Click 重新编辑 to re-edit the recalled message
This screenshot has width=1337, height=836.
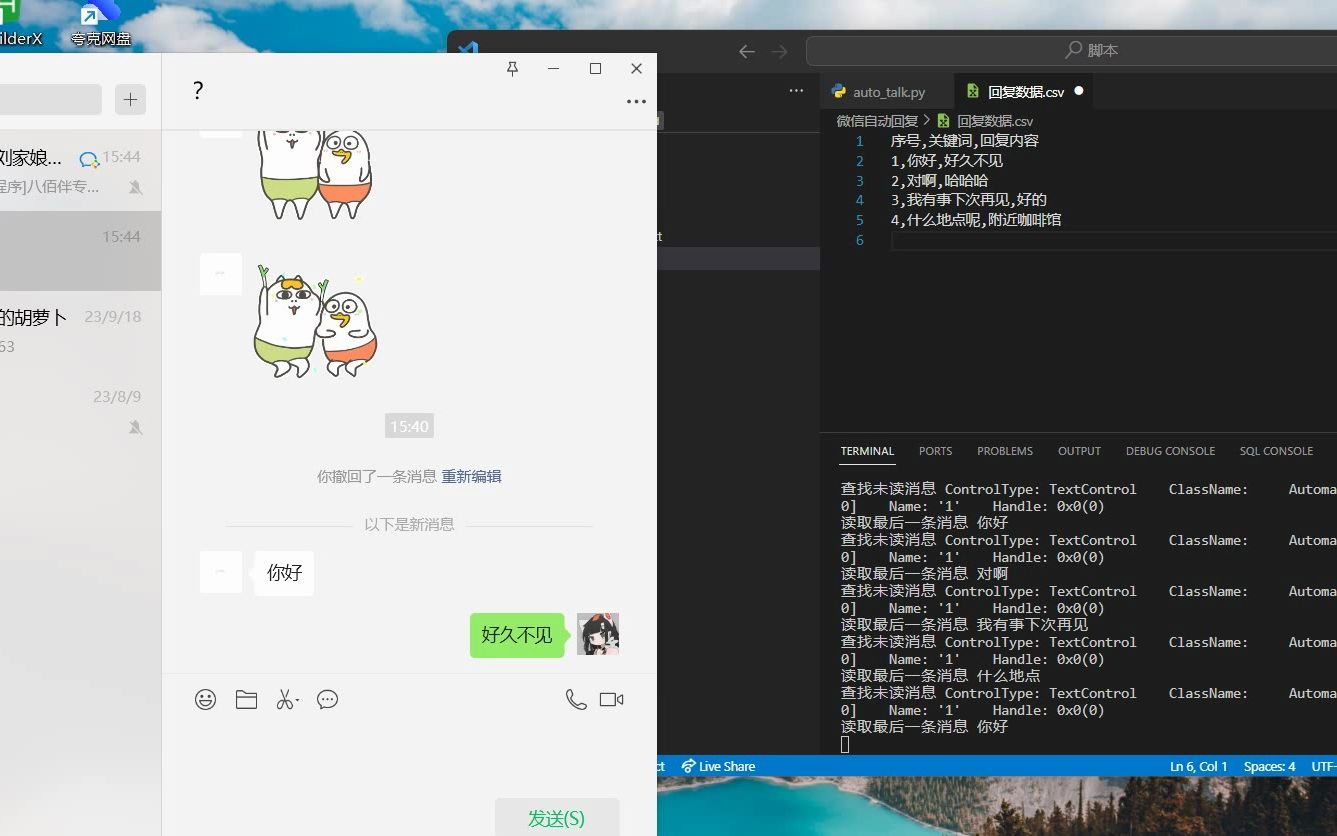click(471, 476)
